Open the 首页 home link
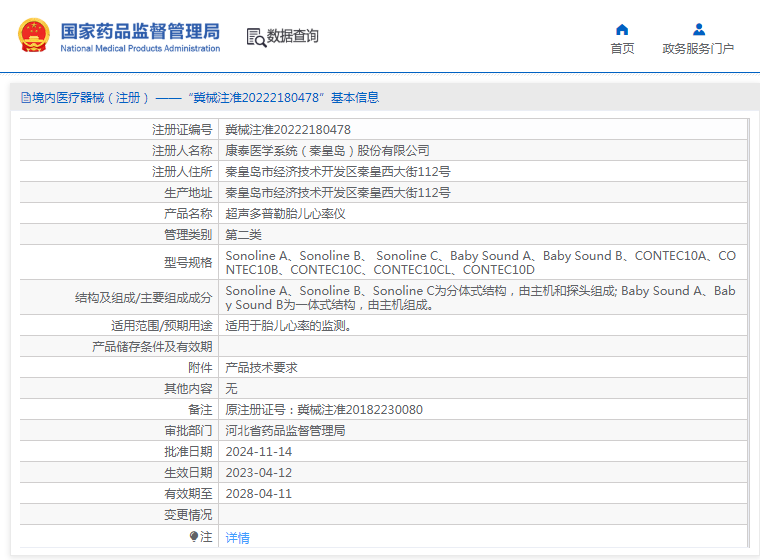 point(622,48)
